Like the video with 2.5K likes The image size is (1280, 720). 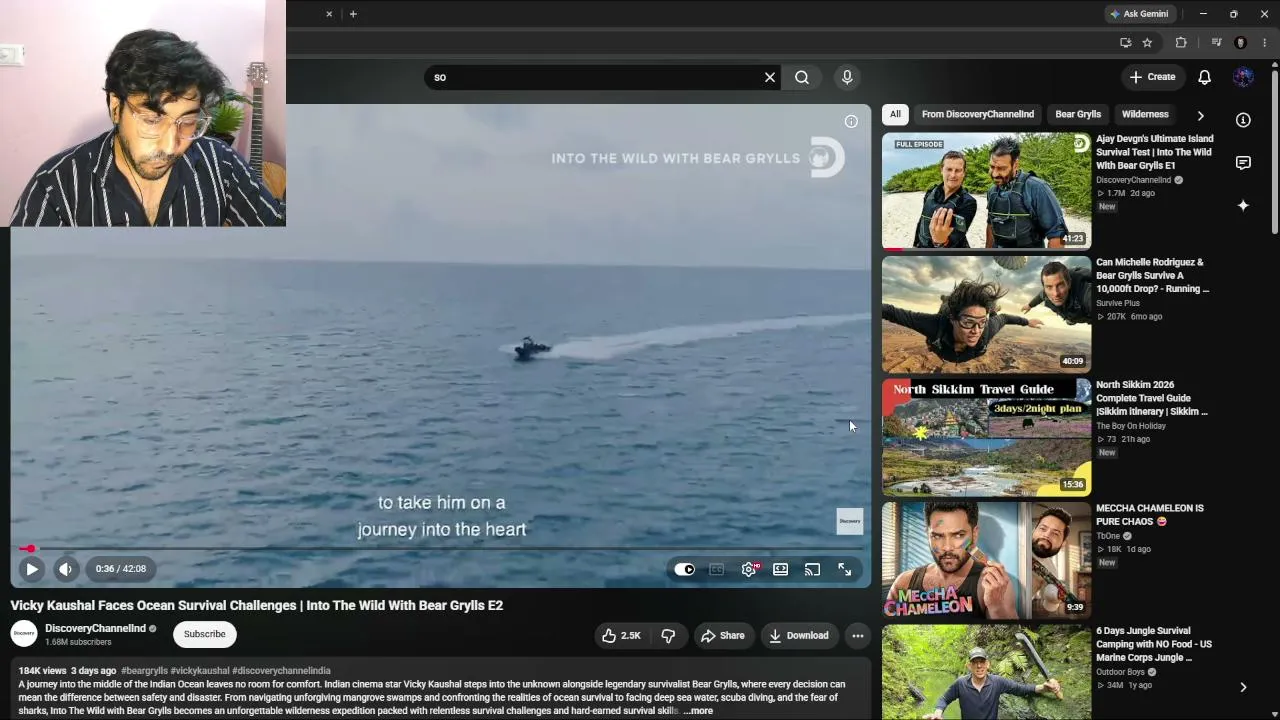point(621,635)
